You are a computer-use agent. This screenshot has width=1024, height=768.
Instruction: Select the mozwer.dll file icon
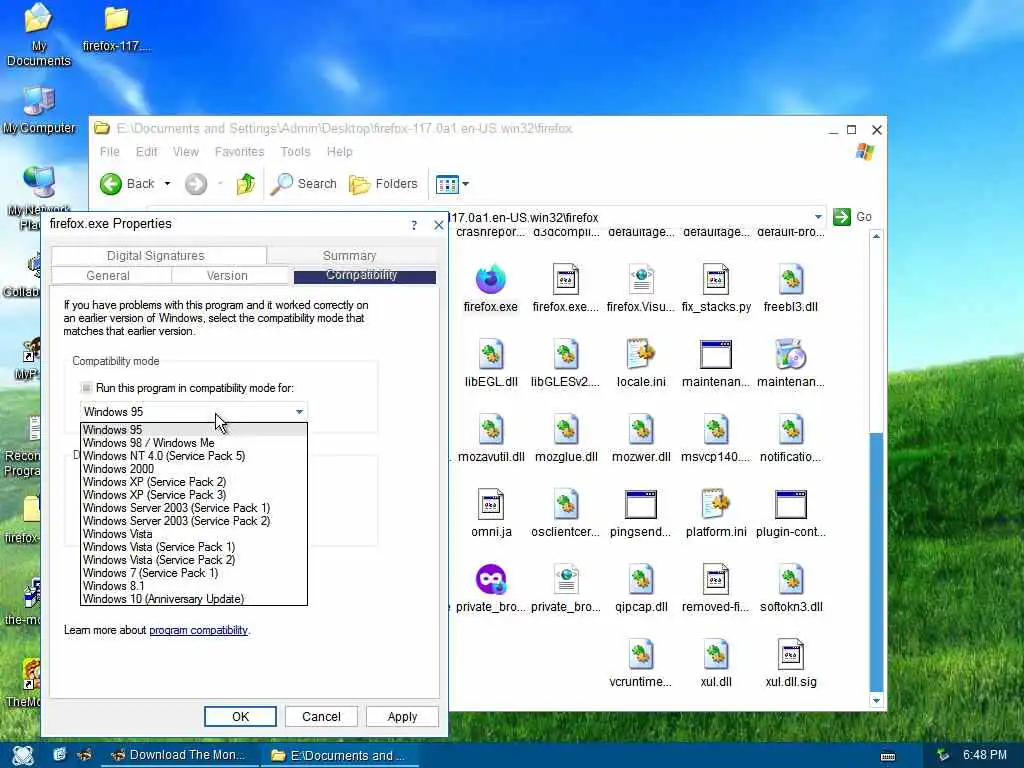(x=641, y=430)
